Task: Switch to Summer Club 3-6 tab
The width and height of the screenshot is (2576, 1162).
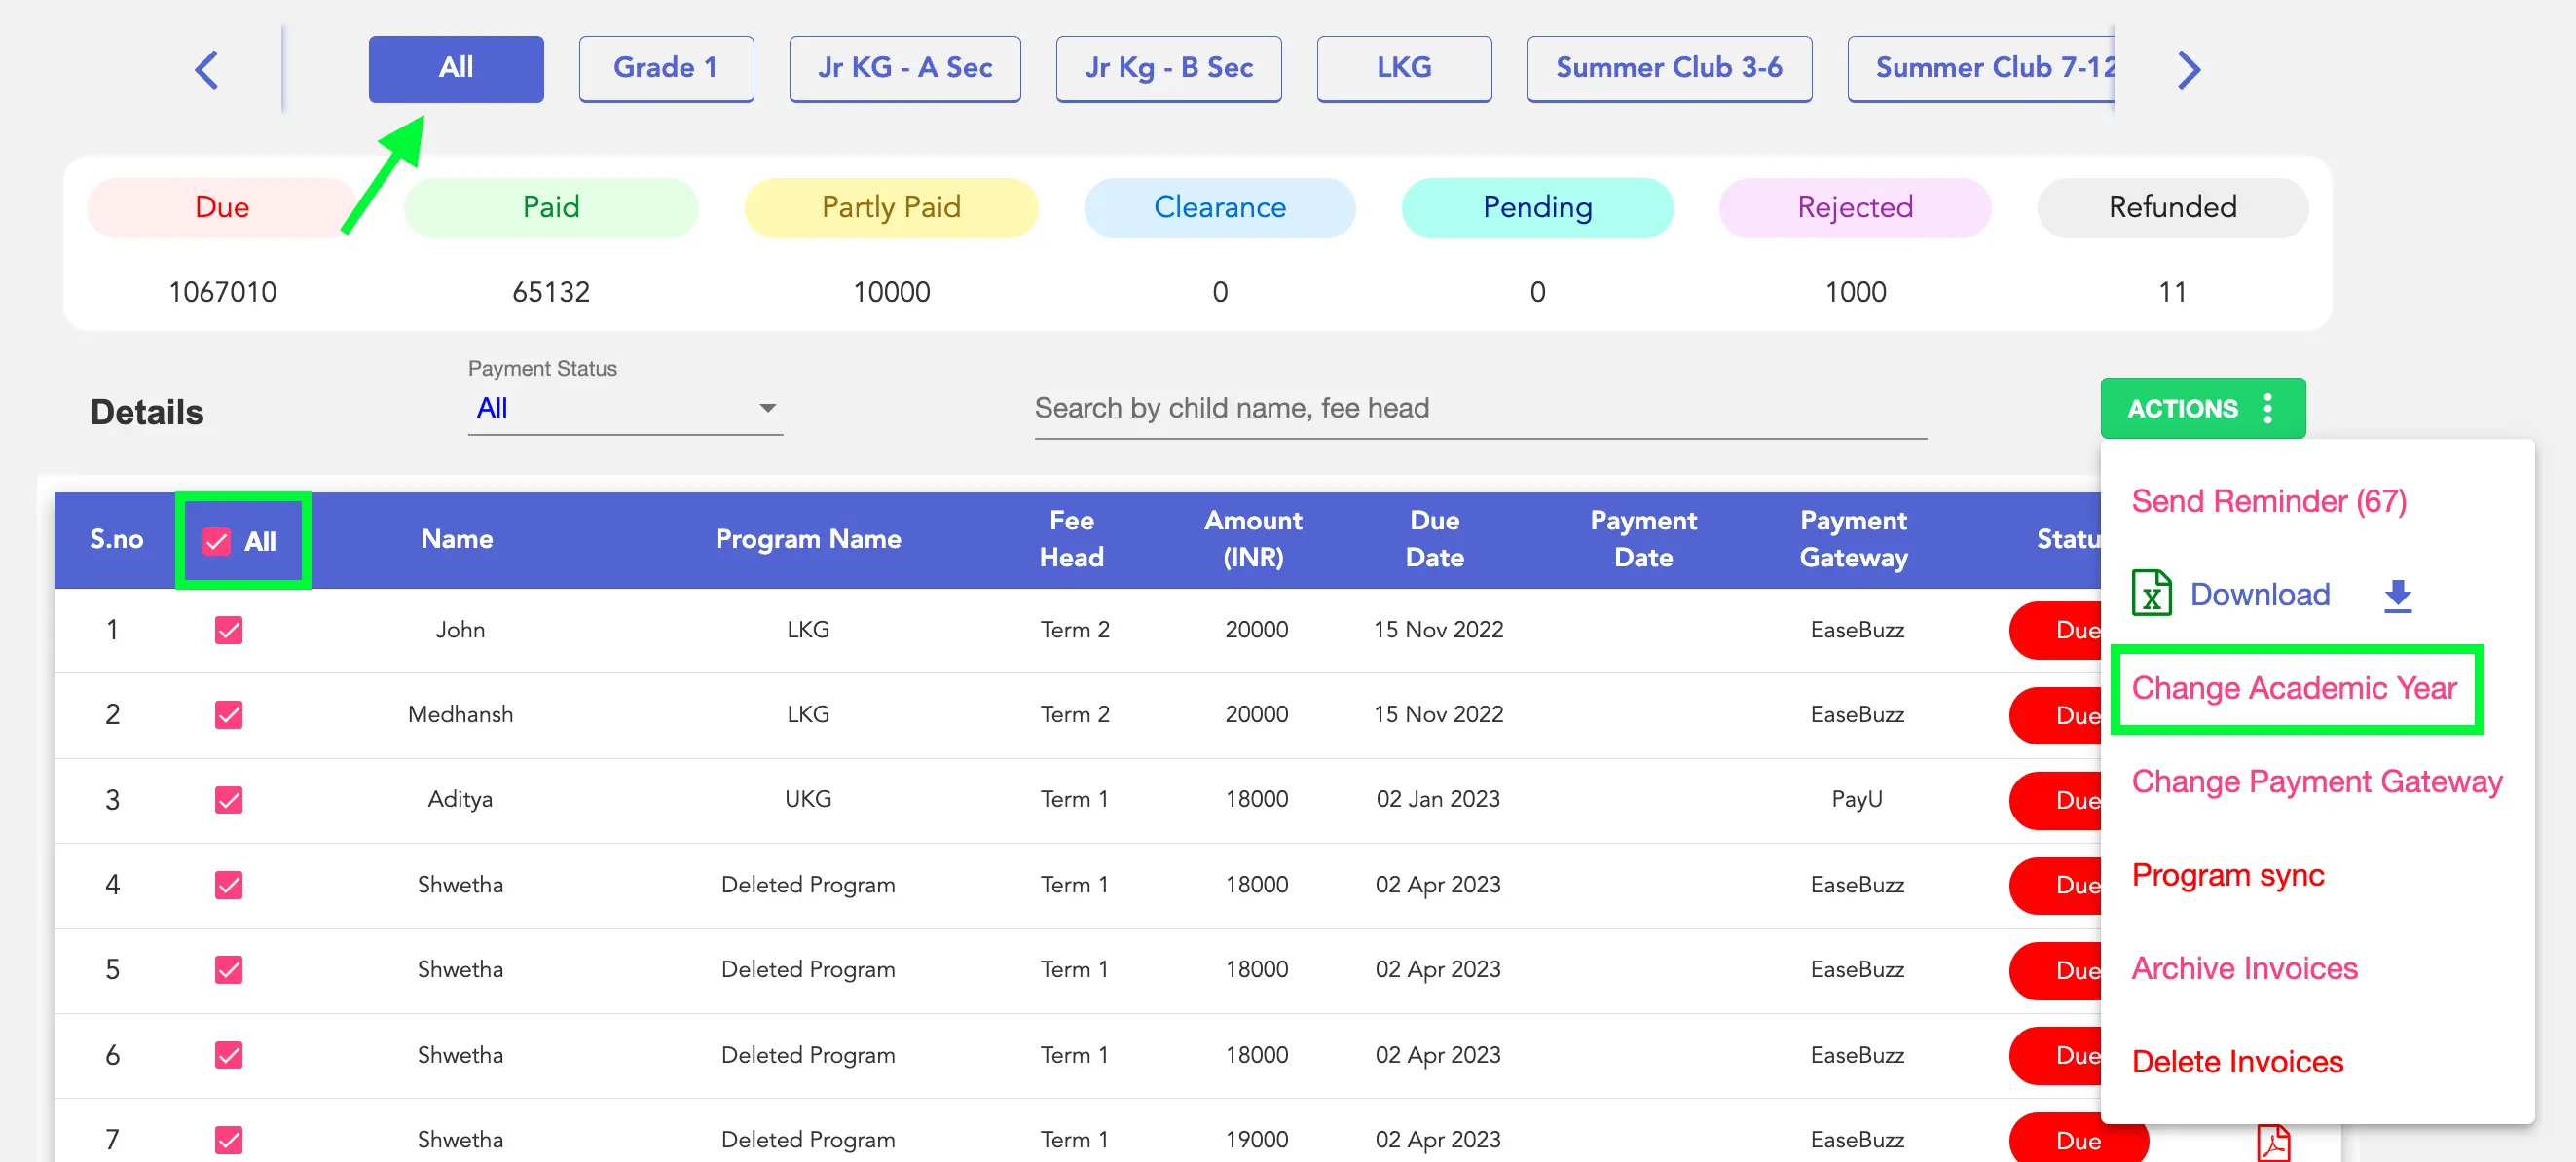Action: [1669, 69]
